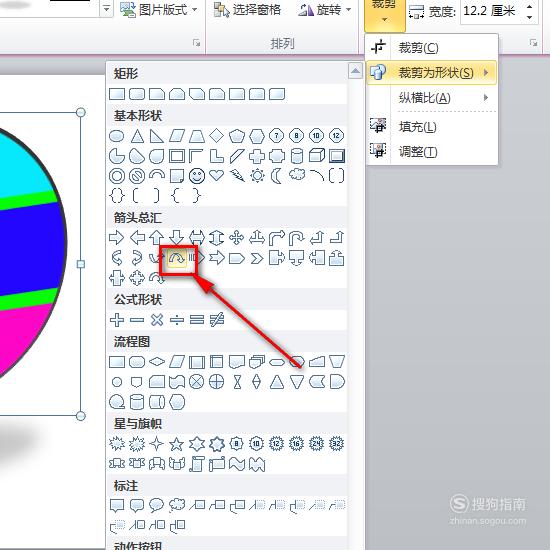Pick the oval basic shape
This screenshot has width=550, height=550.
(117, 136)
